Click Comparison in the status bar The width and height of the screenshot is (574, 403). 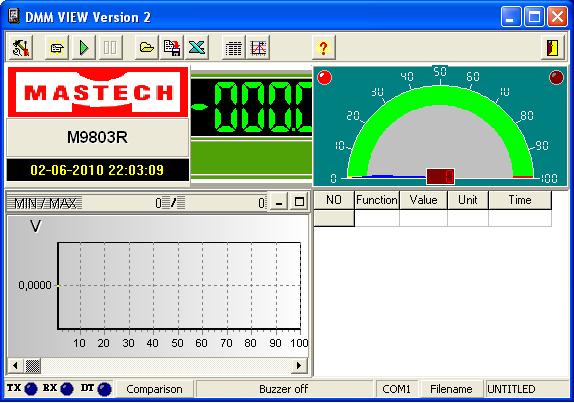point(154,389)
